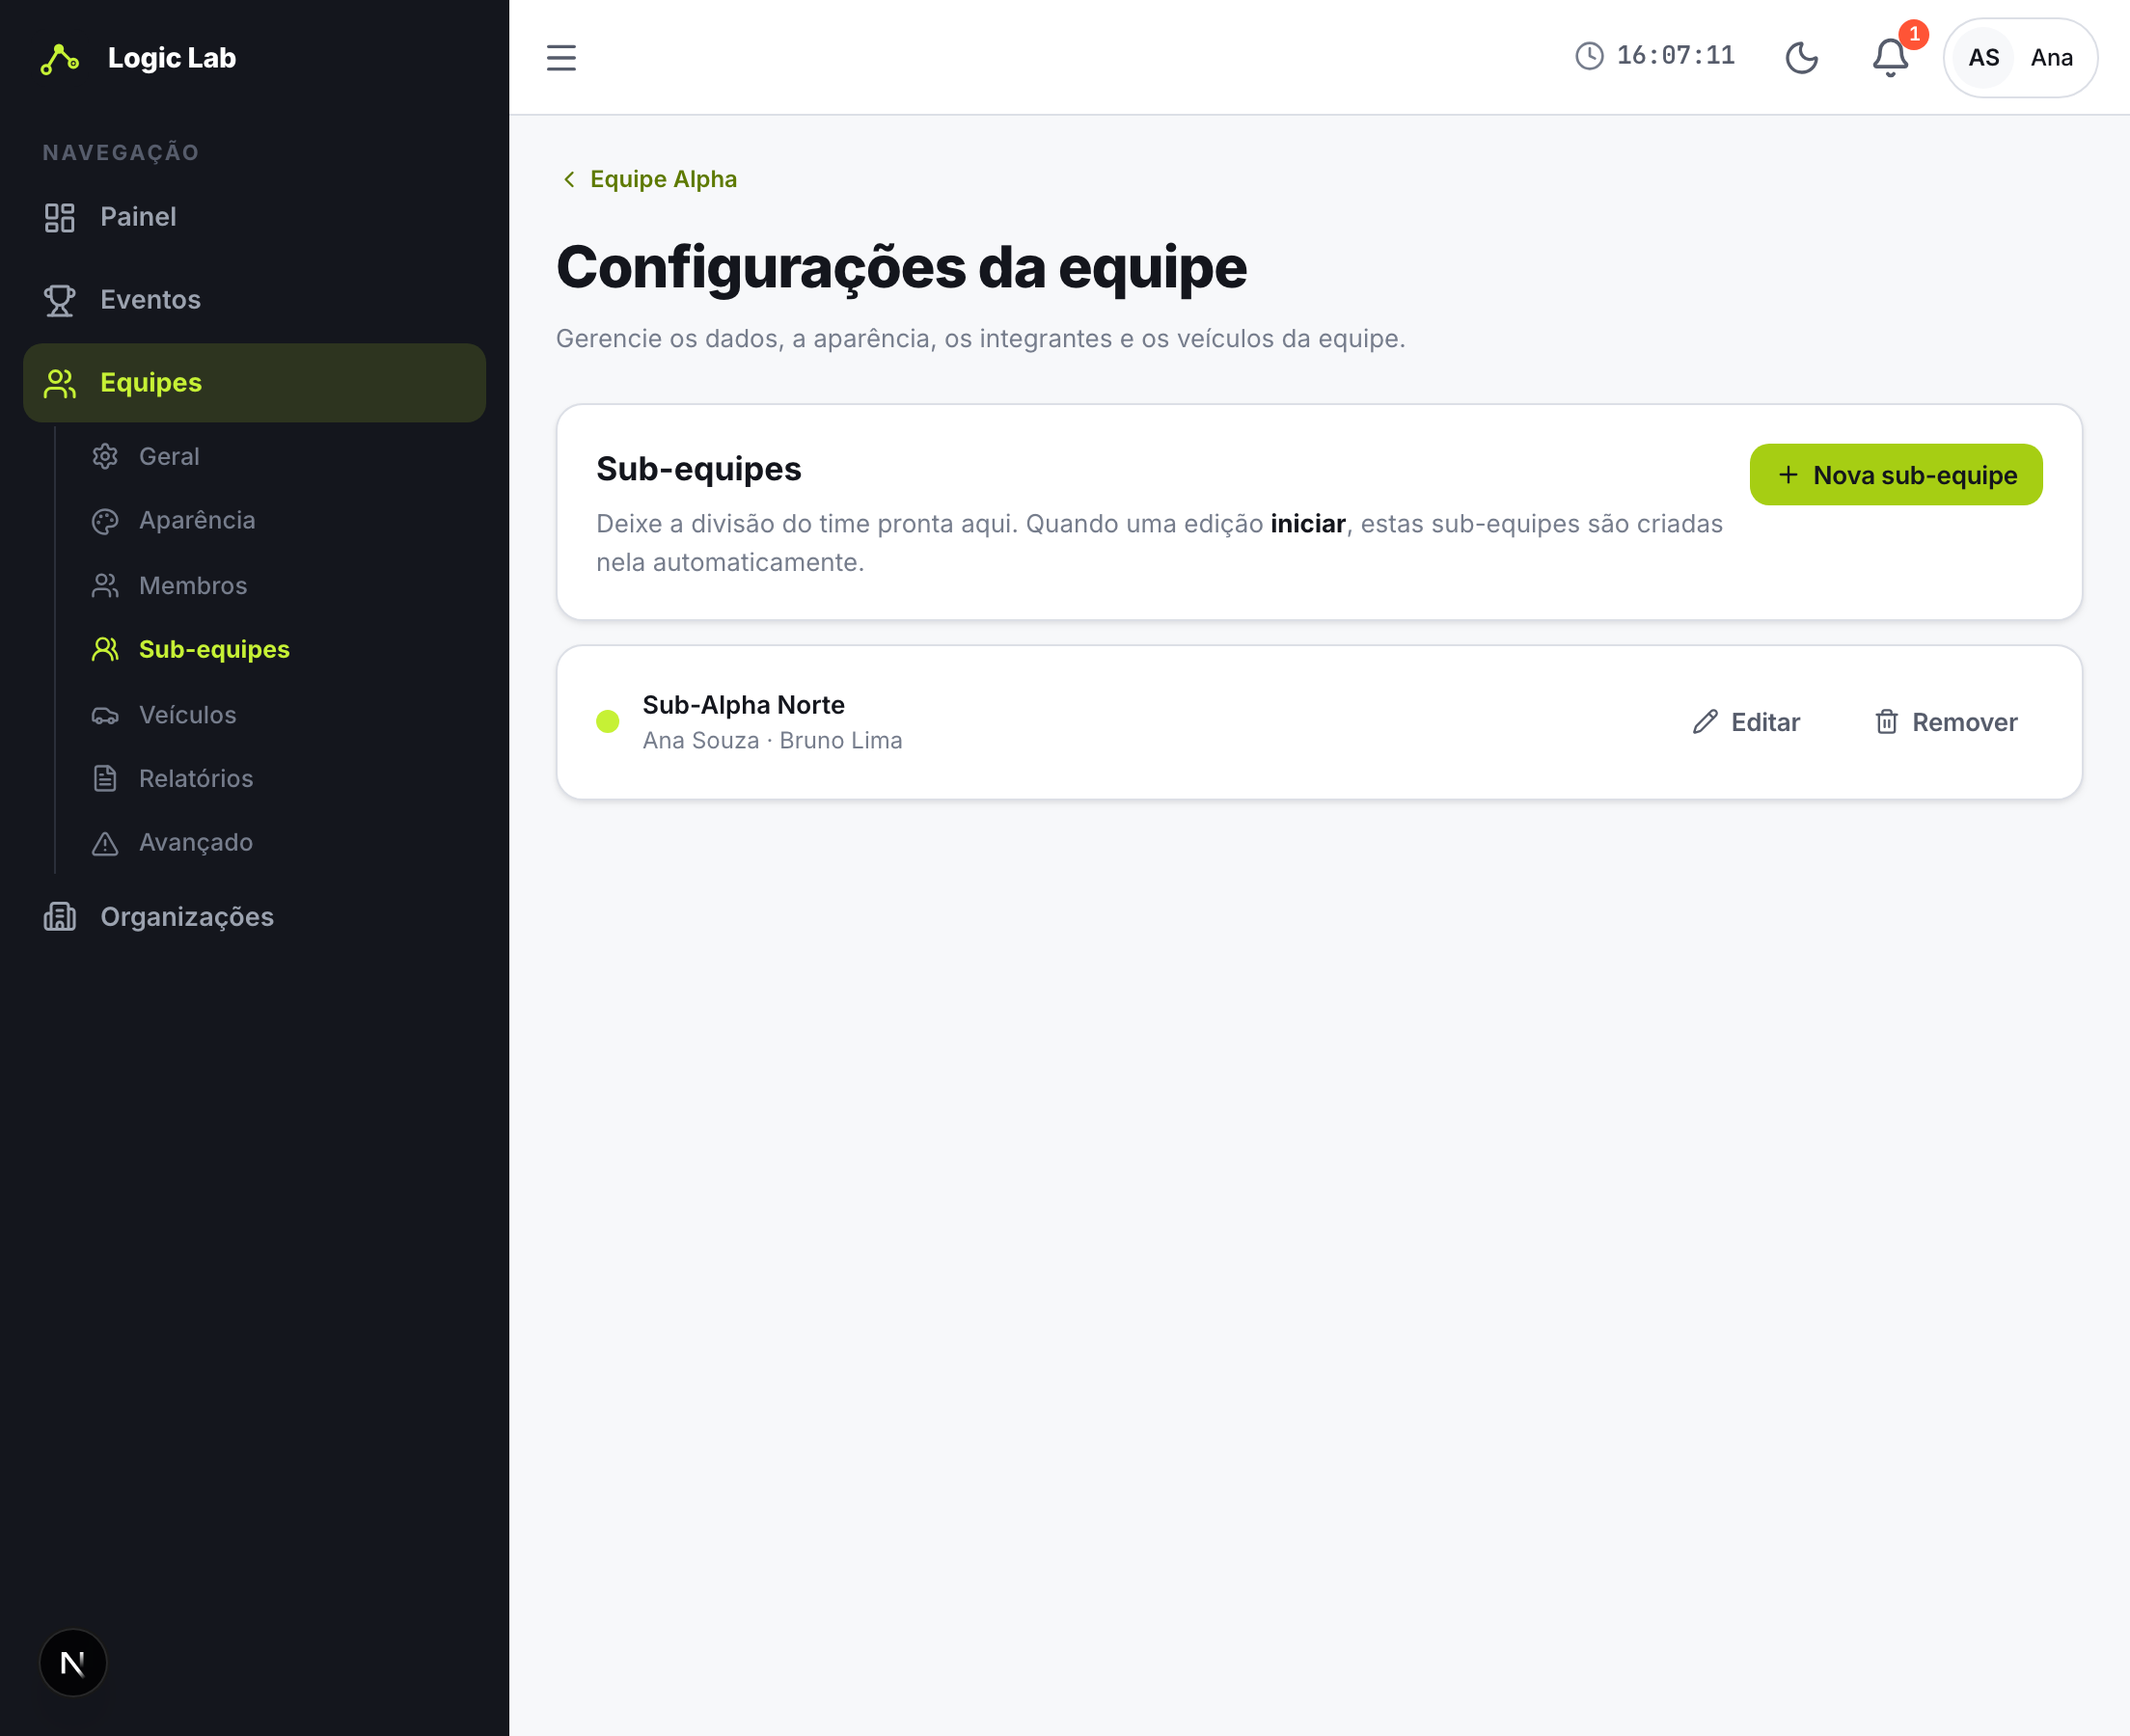Click the back chevron before Equipe Alpha
This screenshot has height=1736, width=2130.
click(x=569, y=179)
